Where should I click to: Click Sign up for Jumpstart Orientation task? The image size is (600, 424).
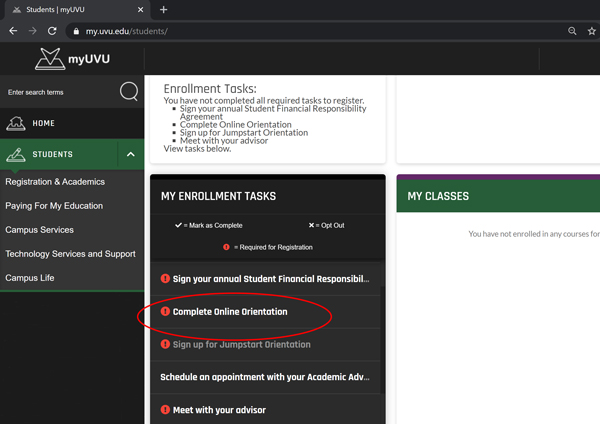[266, 344]
